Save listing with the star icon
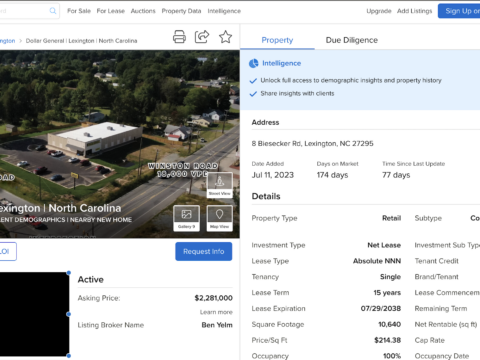Image resolution: width=480 pixels, height=360 pixels. point(225,37)
